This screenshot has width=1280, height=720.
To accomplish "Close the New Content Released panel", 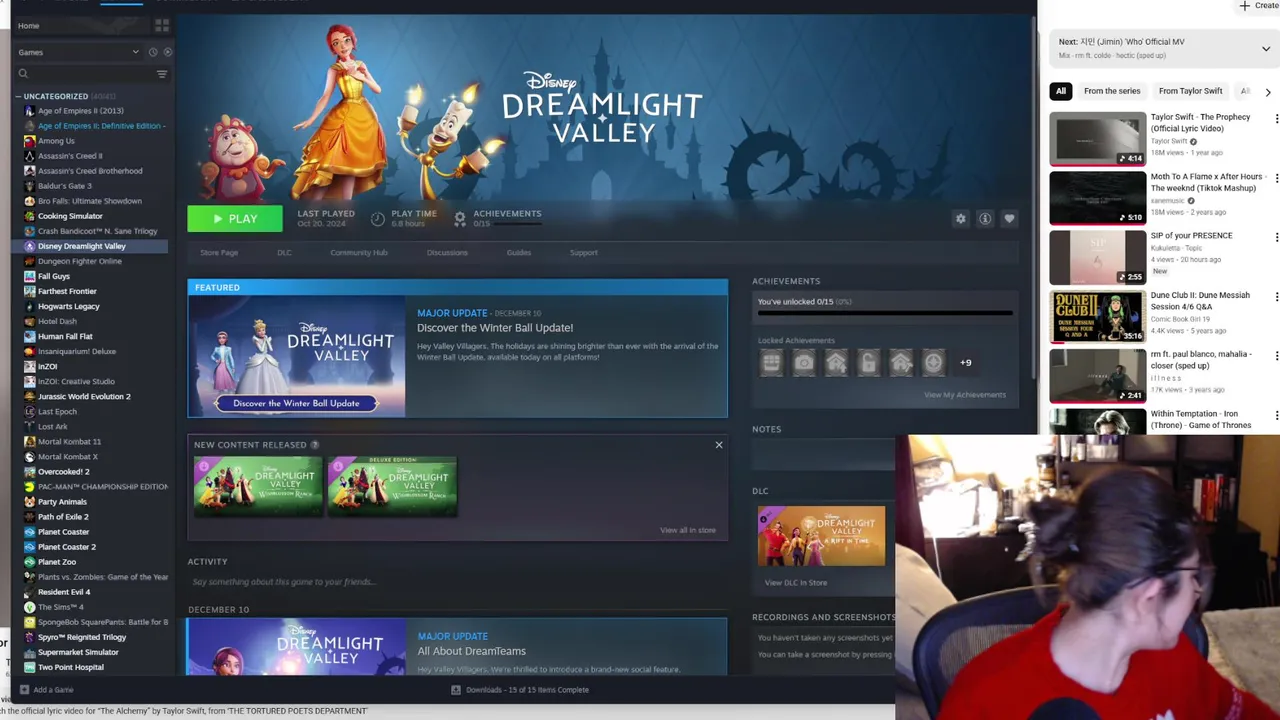I will (x=719, y=445).
